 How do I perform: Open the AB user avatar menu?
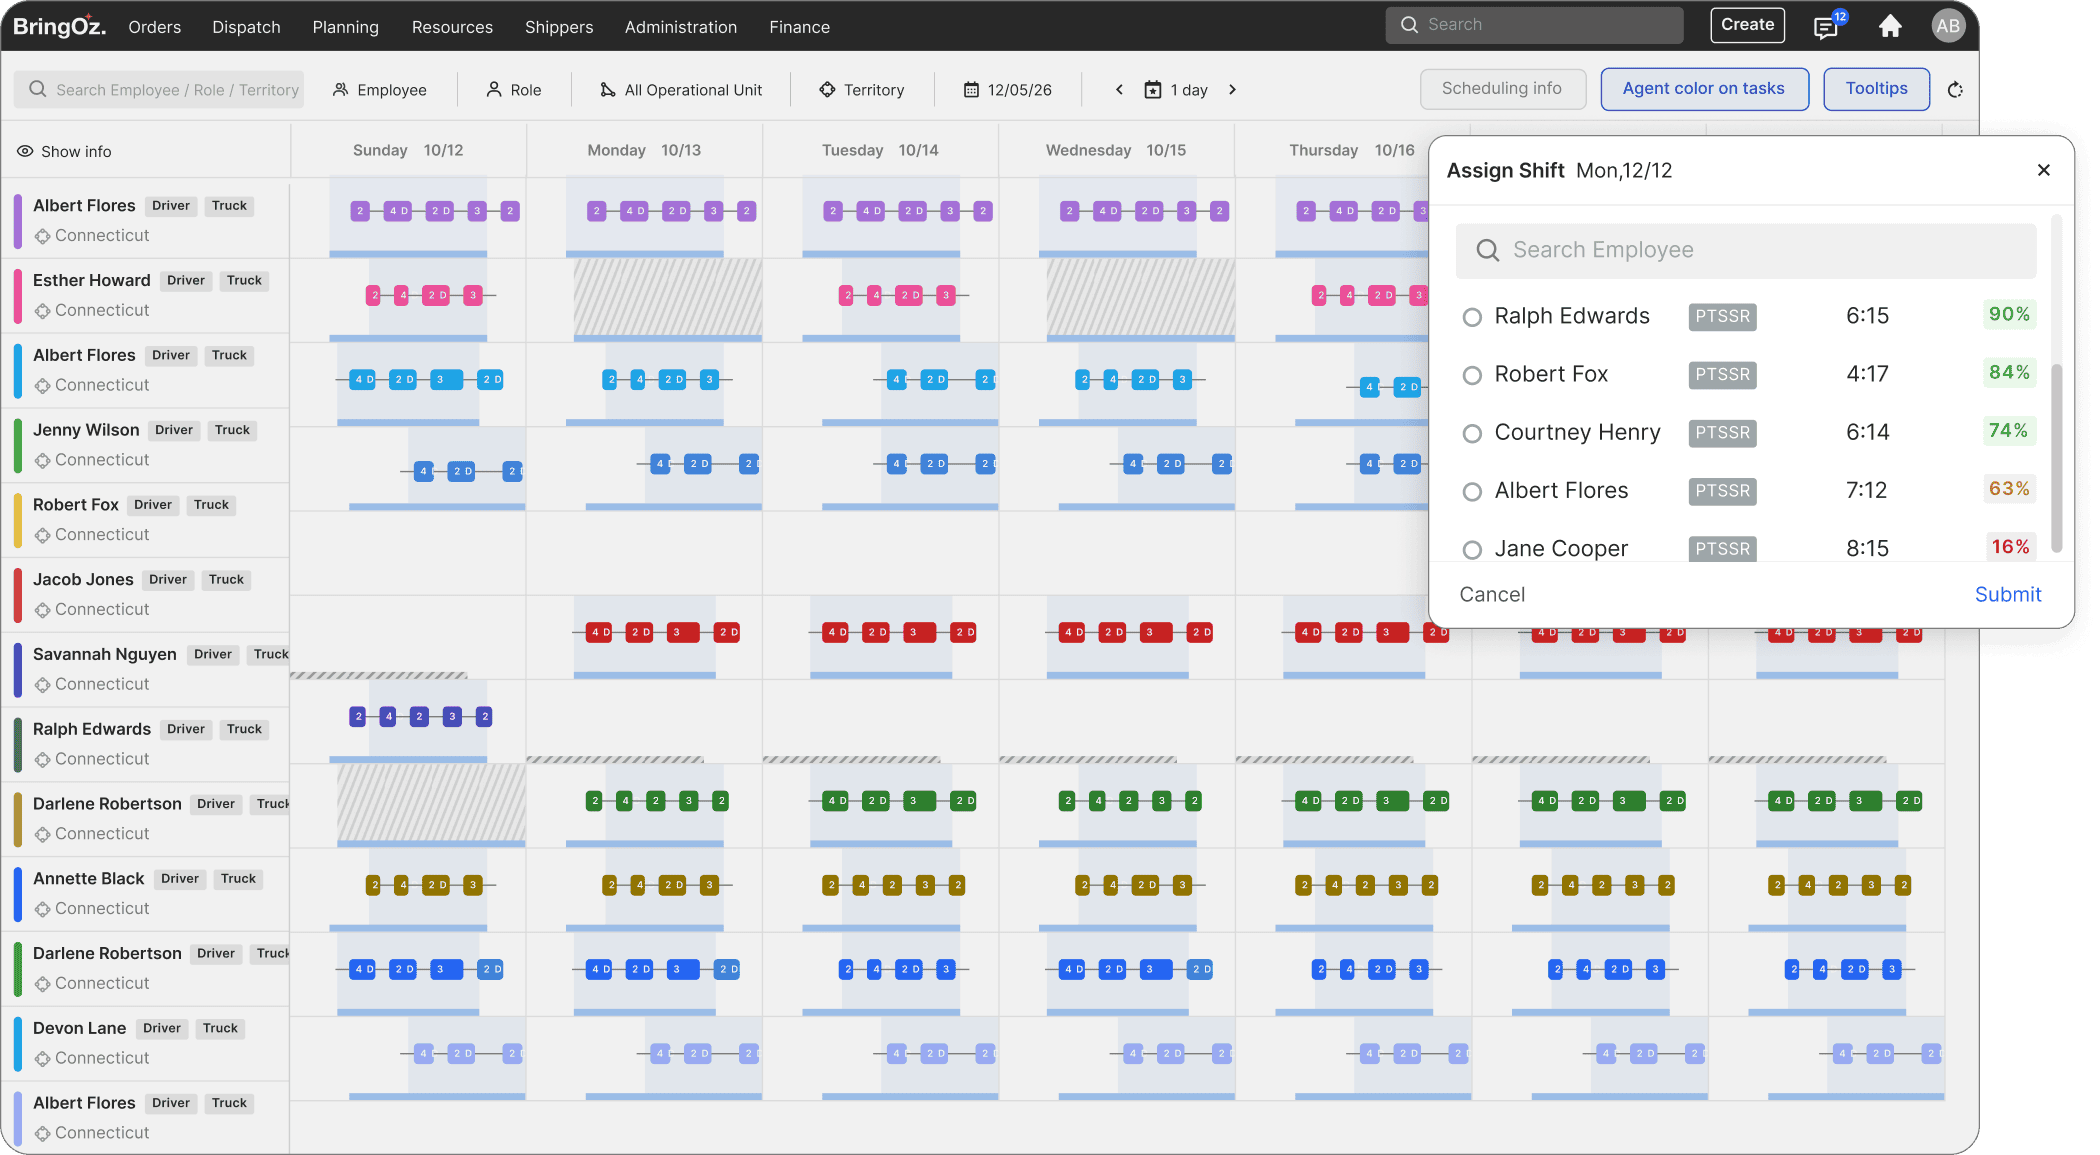point(1947,26)
